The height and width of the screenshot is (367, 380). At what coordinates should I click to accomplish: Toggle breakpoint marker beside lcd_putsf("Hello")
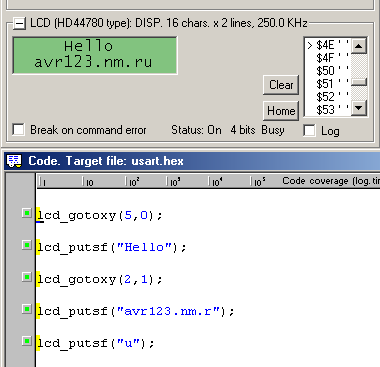27,245
